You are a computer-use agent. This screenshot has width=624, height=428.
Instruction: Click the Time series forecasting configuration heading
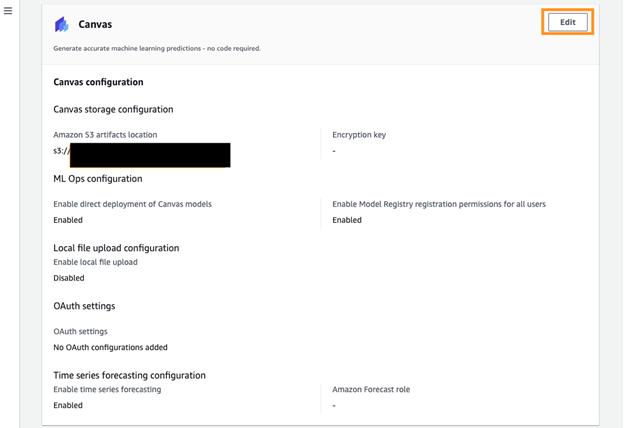pos(129,375)
